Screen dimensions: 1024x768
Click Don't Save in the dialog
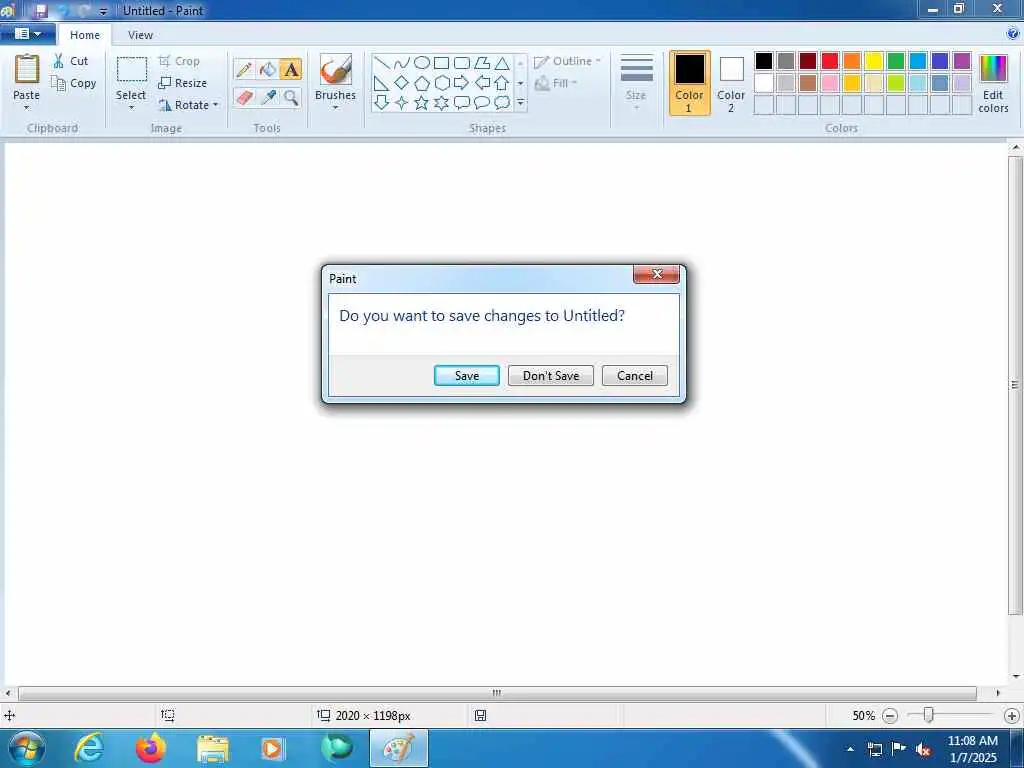(x=551, y=376)
